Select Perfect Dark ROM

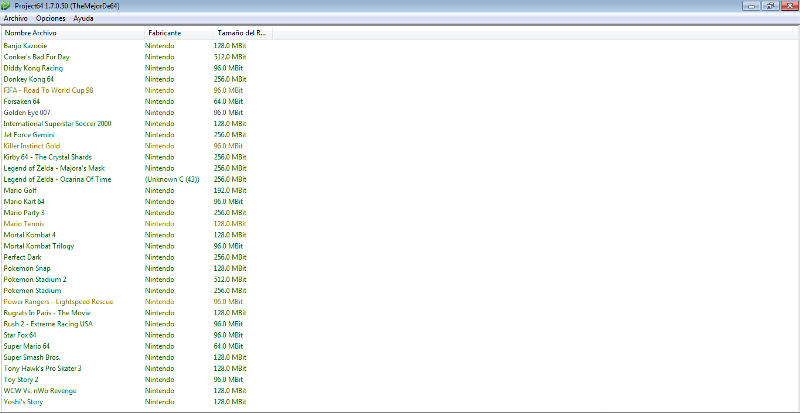(x=22, y=257)
